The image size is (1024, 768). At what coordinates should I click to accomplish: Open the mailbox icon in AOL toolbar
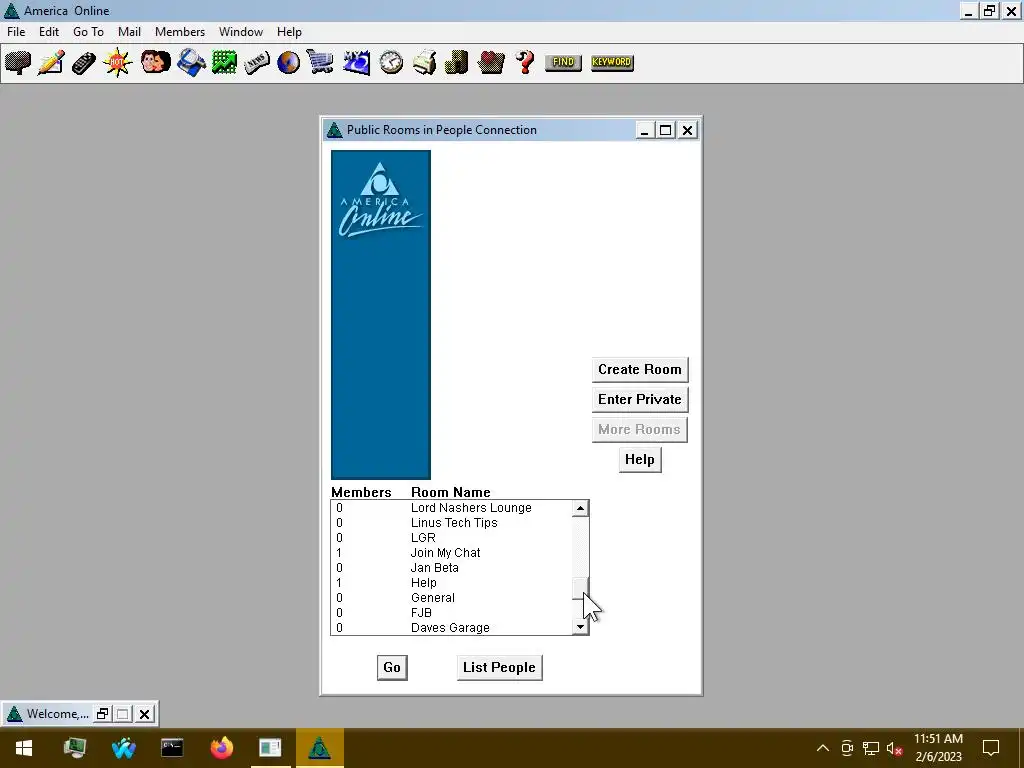18,63
